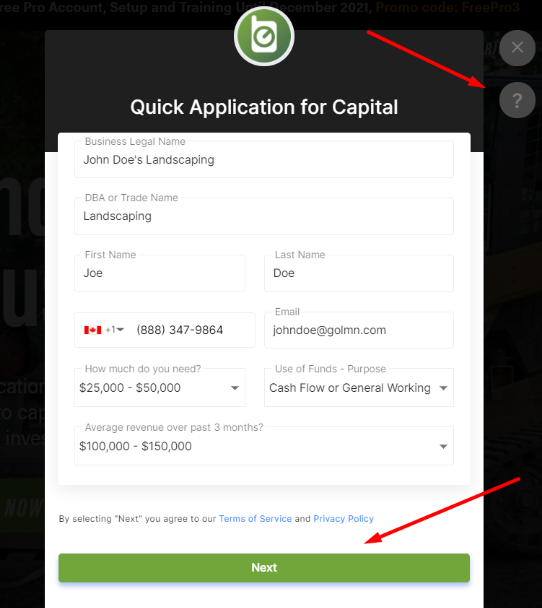Expand the average revenue dropdown
This screenshot has height=608, width=542.
pyautogui.click(x=264, y=446)
